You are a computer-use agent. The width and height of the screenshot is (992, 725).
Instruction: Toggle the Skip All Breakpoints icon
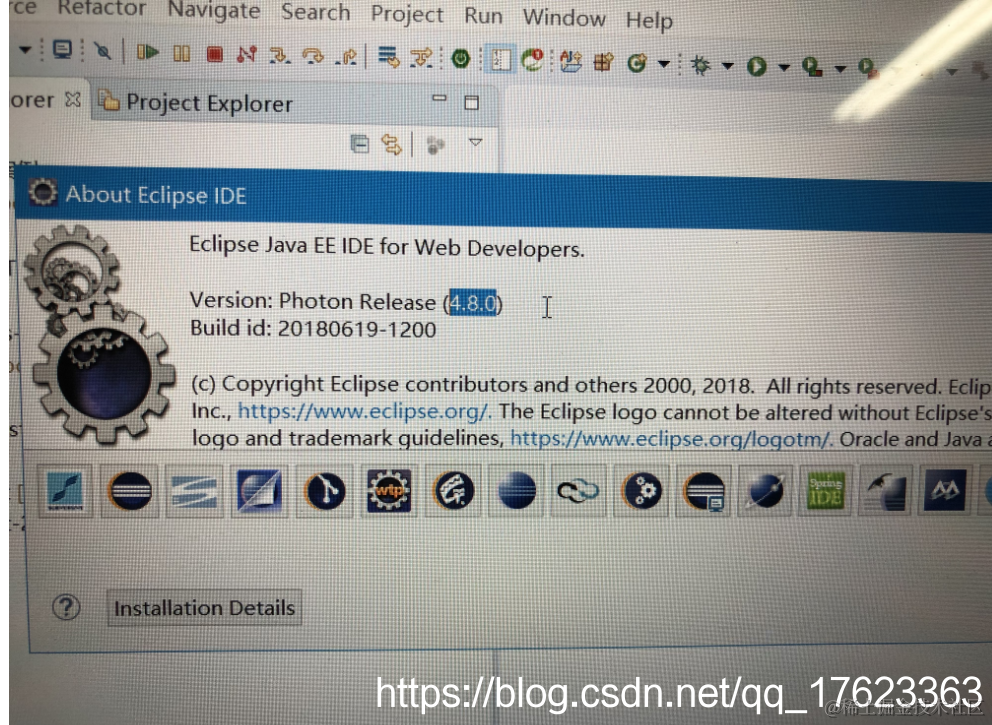[102, 51]
